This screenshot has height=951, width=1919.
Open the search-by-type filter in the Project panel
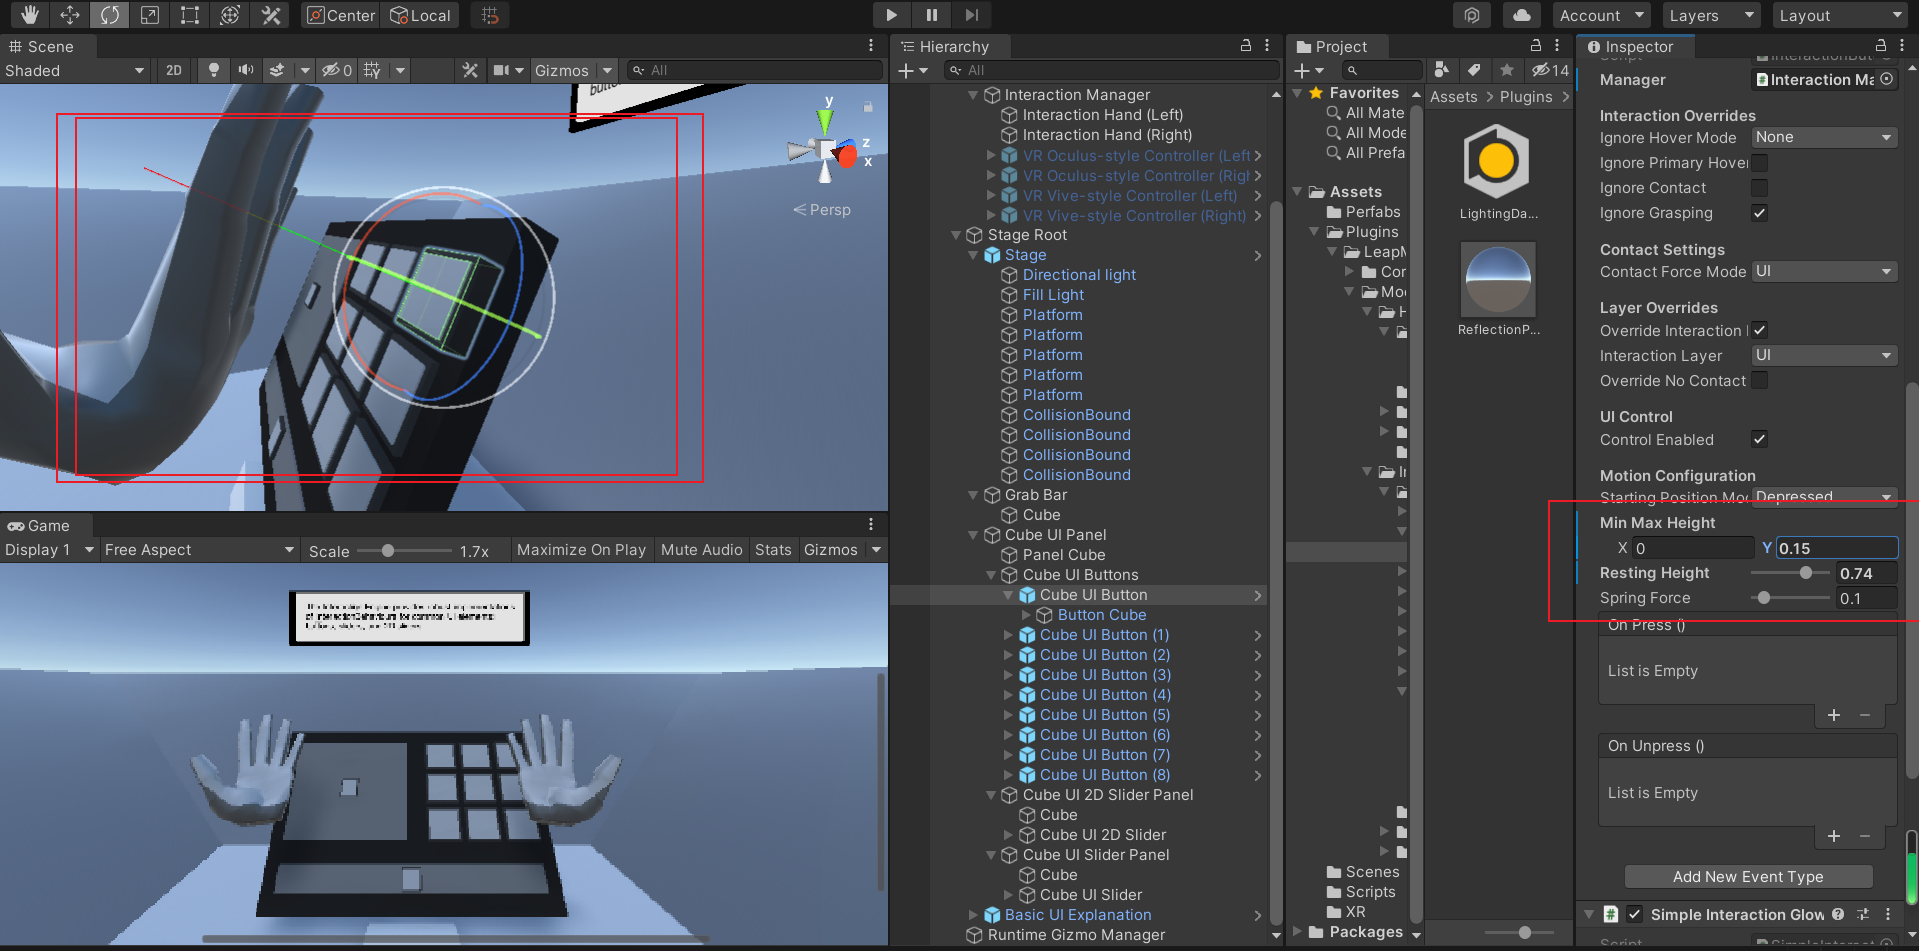click(1442, 70)
